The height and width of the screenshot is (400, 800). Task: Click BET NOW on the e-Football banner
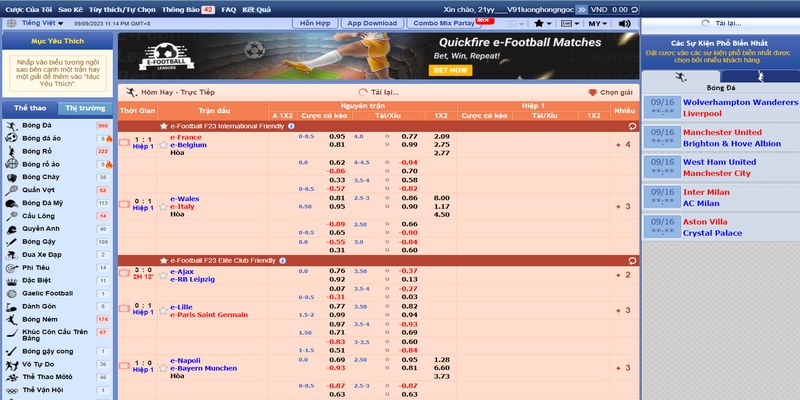(x=451, y=70)
